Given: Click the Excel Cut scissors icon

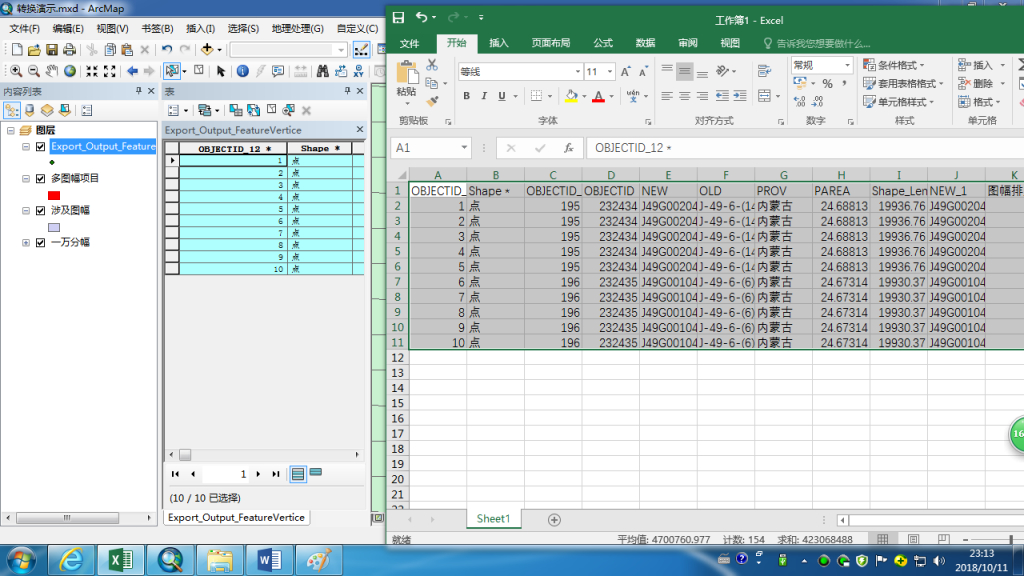Looking at the screenshot, I should click(x=432, y=65).
